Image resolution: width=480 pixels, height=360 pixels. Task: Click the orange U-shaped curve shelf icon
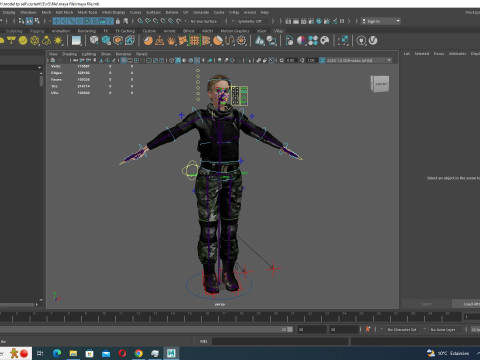click(x=230, y=41)
